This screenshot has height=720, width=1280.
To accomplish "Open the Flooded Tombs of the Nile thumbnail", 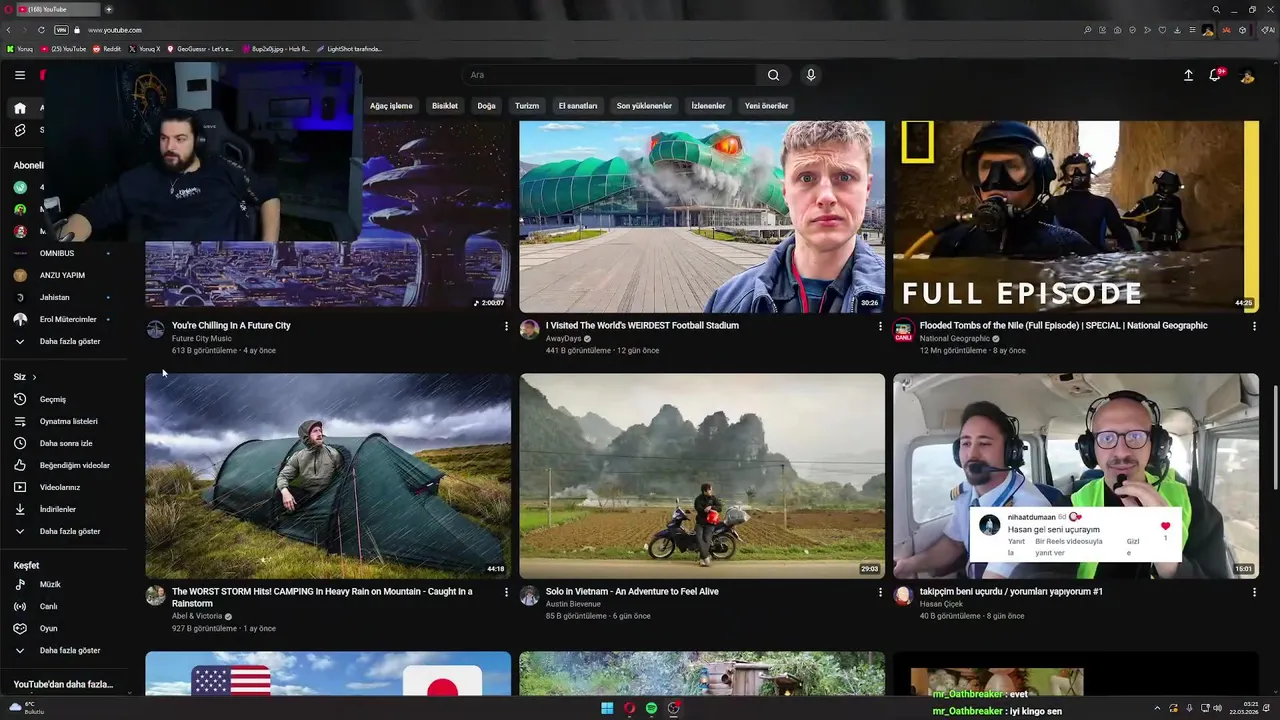I will (x=1076, y=216).
